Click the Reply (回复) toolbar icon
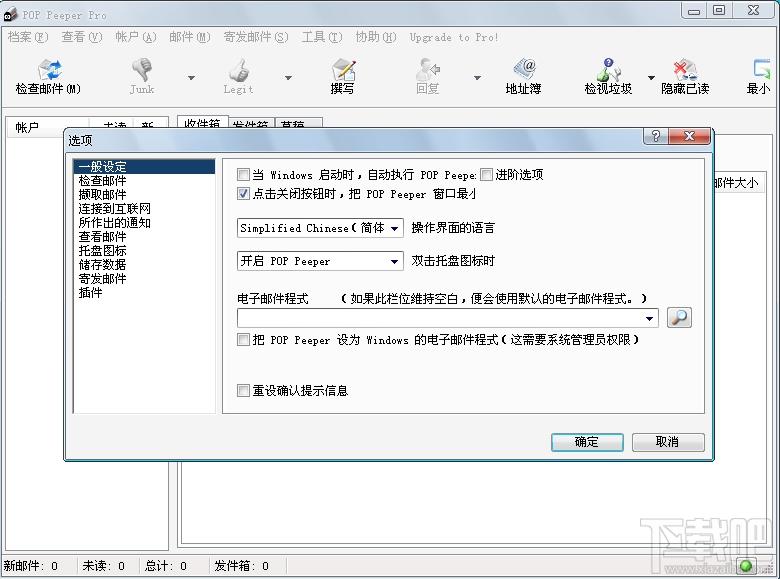 (428, 70)
